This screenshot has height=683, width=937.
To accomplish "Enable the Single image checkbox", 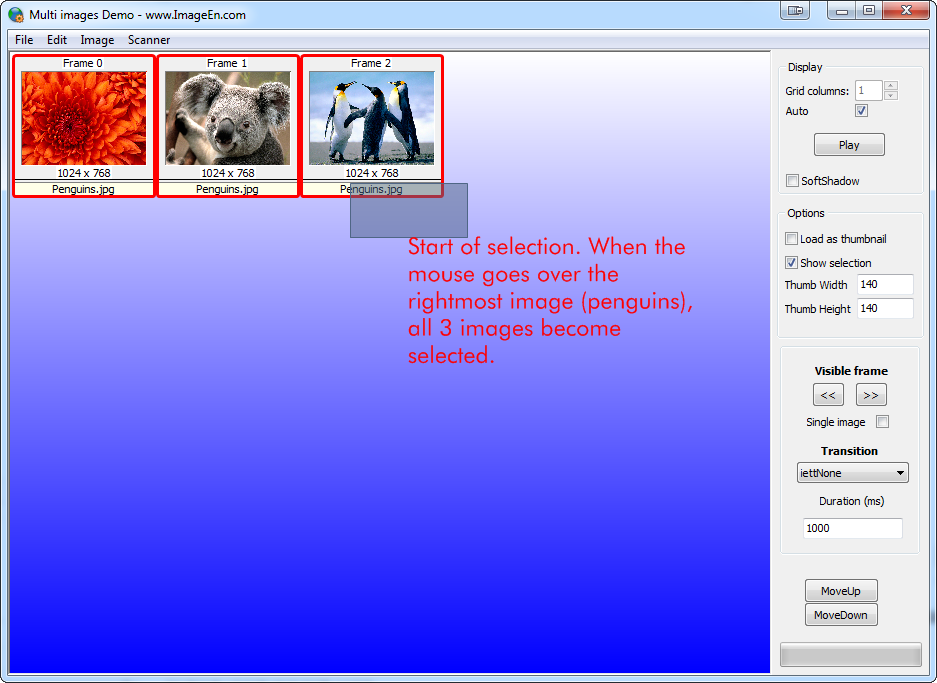I will pos(882,422).
